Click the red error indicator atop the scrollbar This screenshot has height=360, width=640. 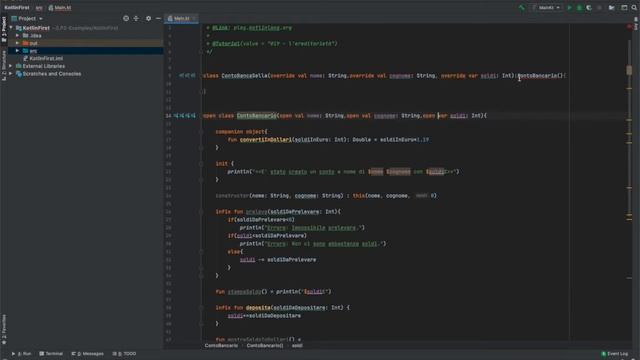pyautogui.click(x=629, y=27)
